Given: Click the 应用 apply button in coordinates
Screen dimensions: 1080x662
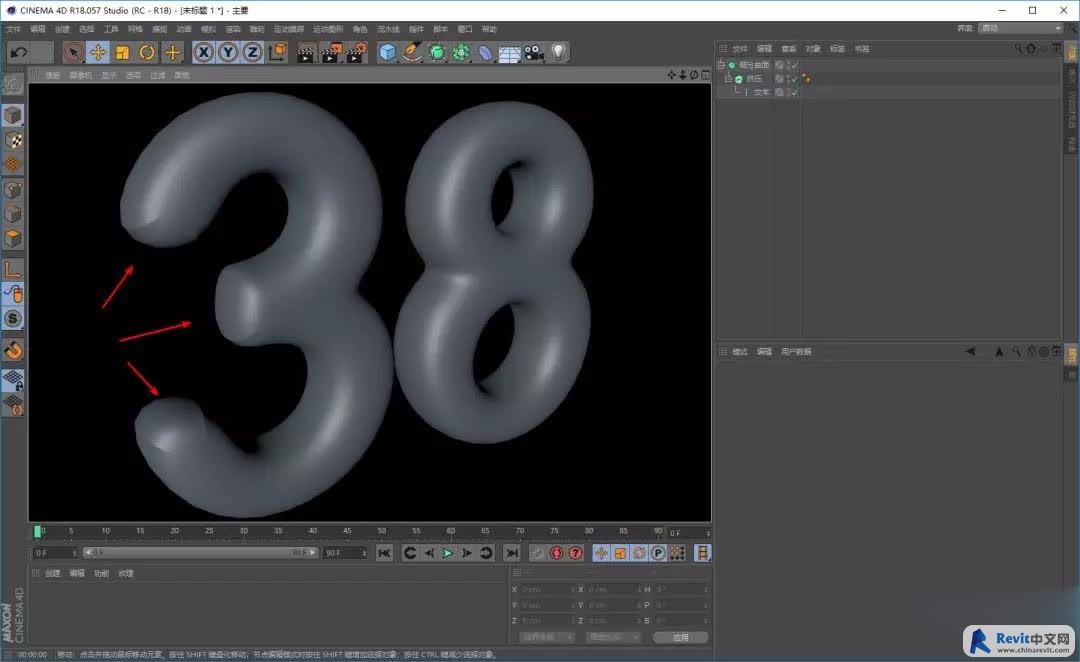Looking at the screenshot, I should pos(681,637).
